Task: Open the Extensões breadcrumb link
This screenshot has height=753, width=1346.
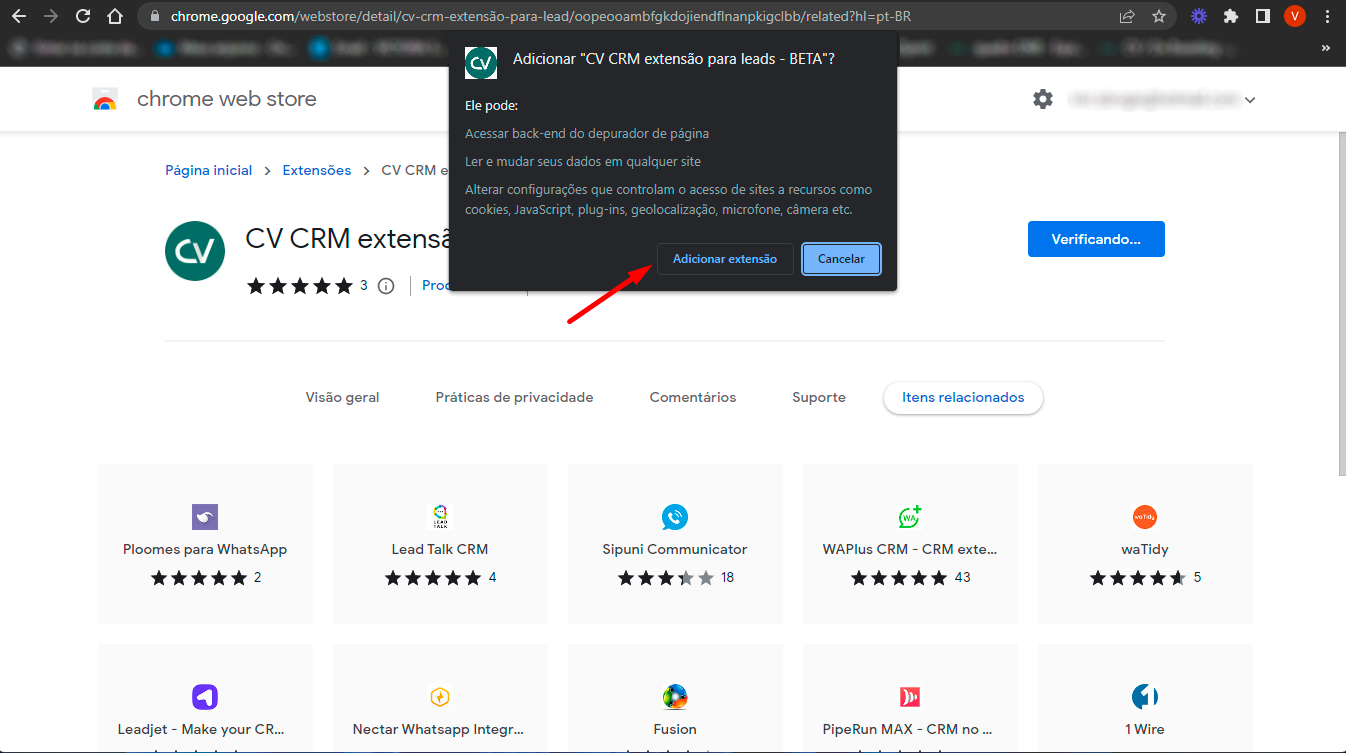Action: [317, 170]
